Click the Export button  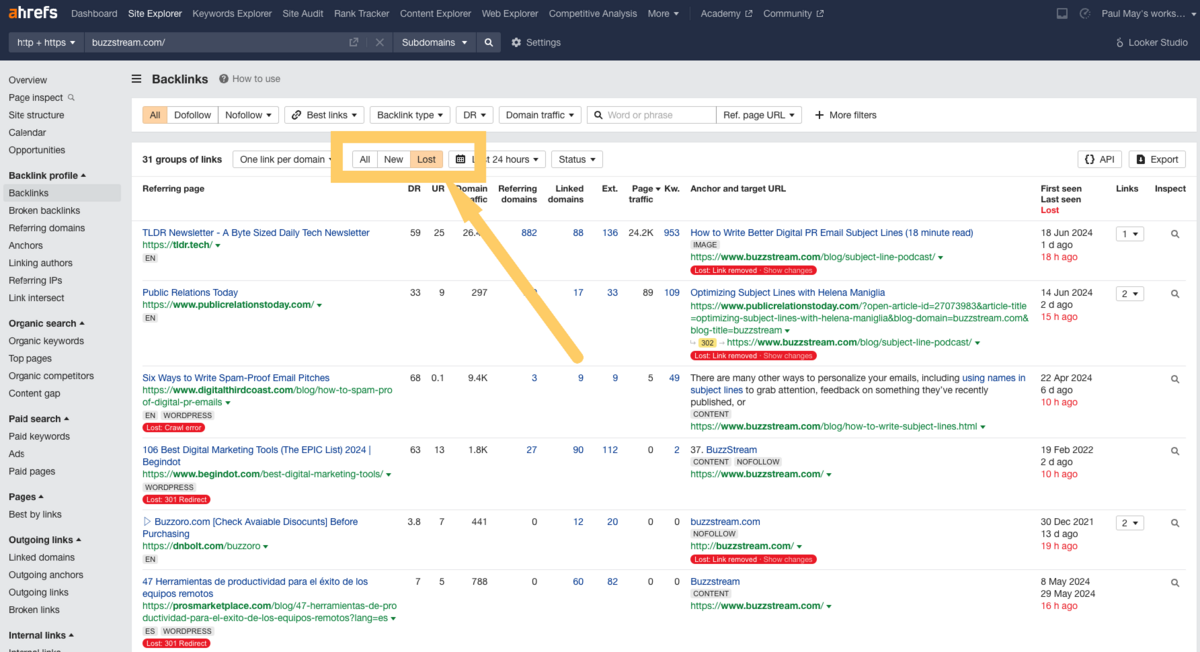tap(1157, 158)
